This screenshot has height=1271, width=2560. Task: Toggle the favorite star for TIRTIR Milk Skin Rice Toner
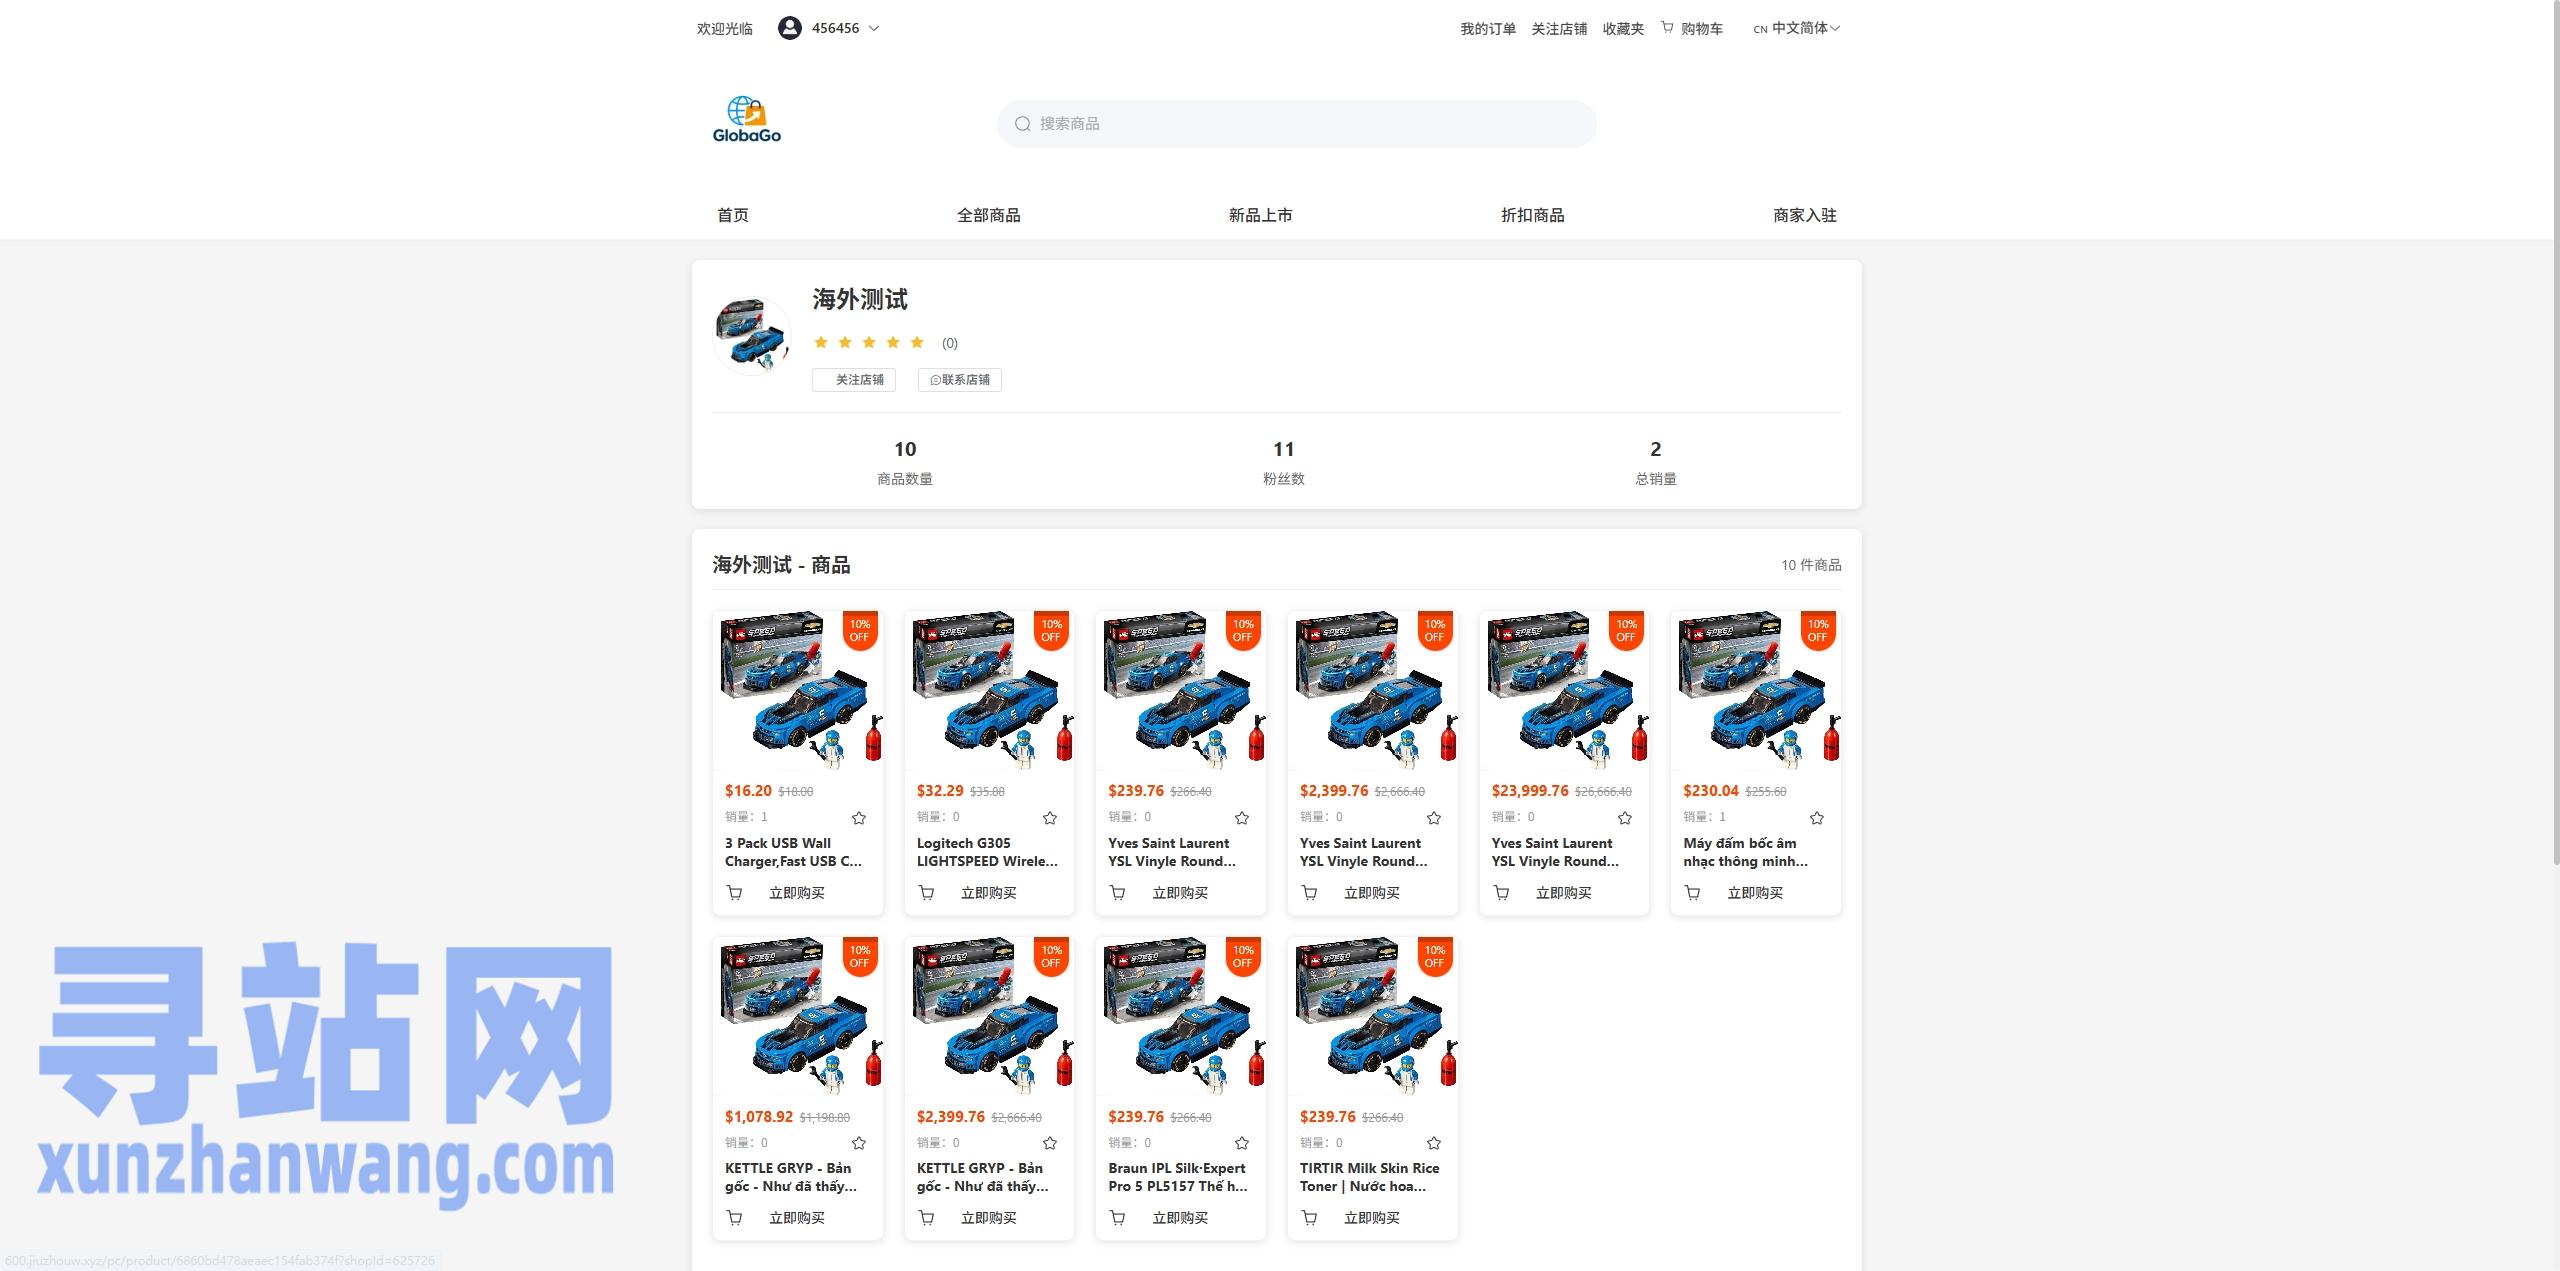click(x=1434, y=1143)
